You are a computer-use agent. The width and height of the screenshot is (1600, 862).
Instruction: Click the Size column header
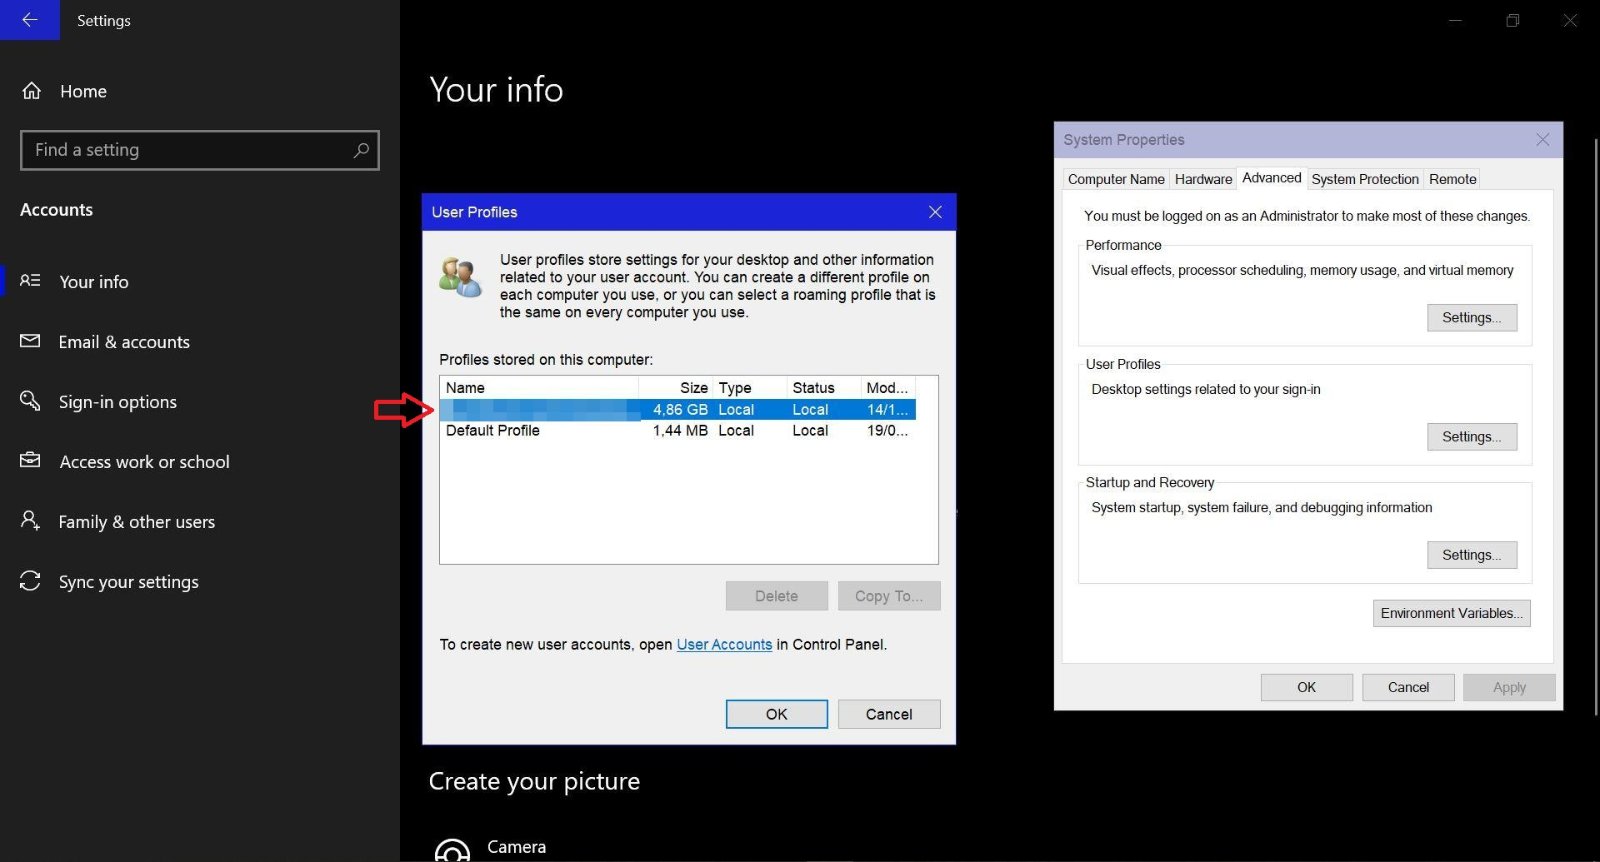point(693,388)
